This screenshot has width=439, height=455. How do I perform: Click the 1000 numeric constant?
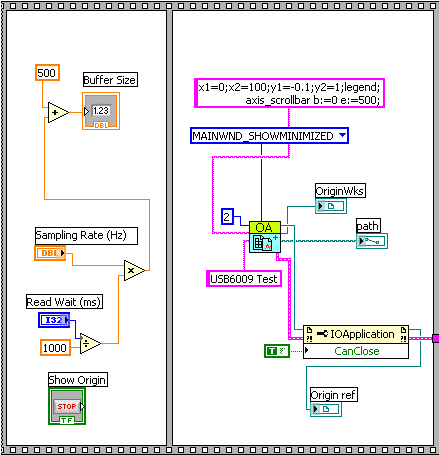click(55, 348)
